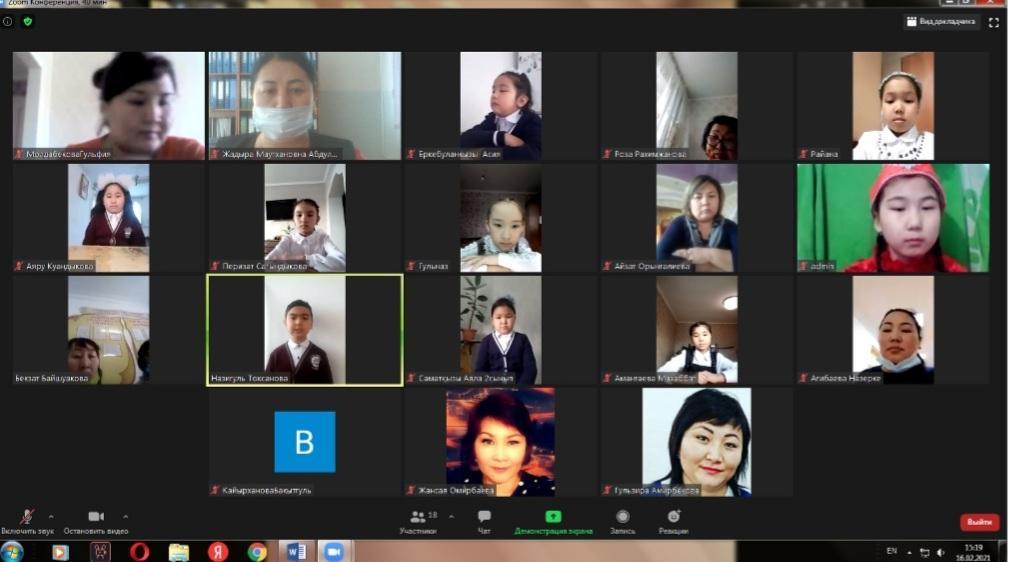Select the Еркебуланкызы Асия video tile
This screenshot has width=1011, height=562.
point(501,106)
